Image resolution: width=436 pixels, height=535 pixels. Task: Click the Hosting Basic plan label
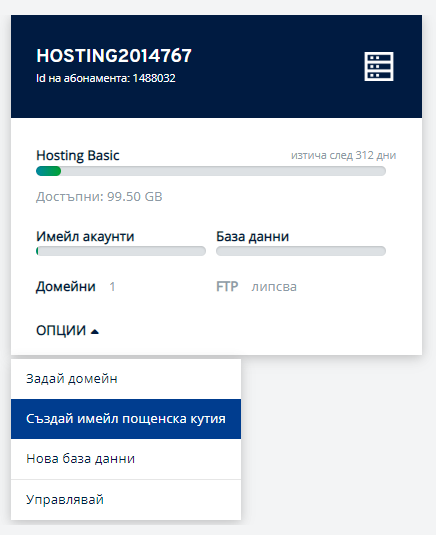(78, 156)
